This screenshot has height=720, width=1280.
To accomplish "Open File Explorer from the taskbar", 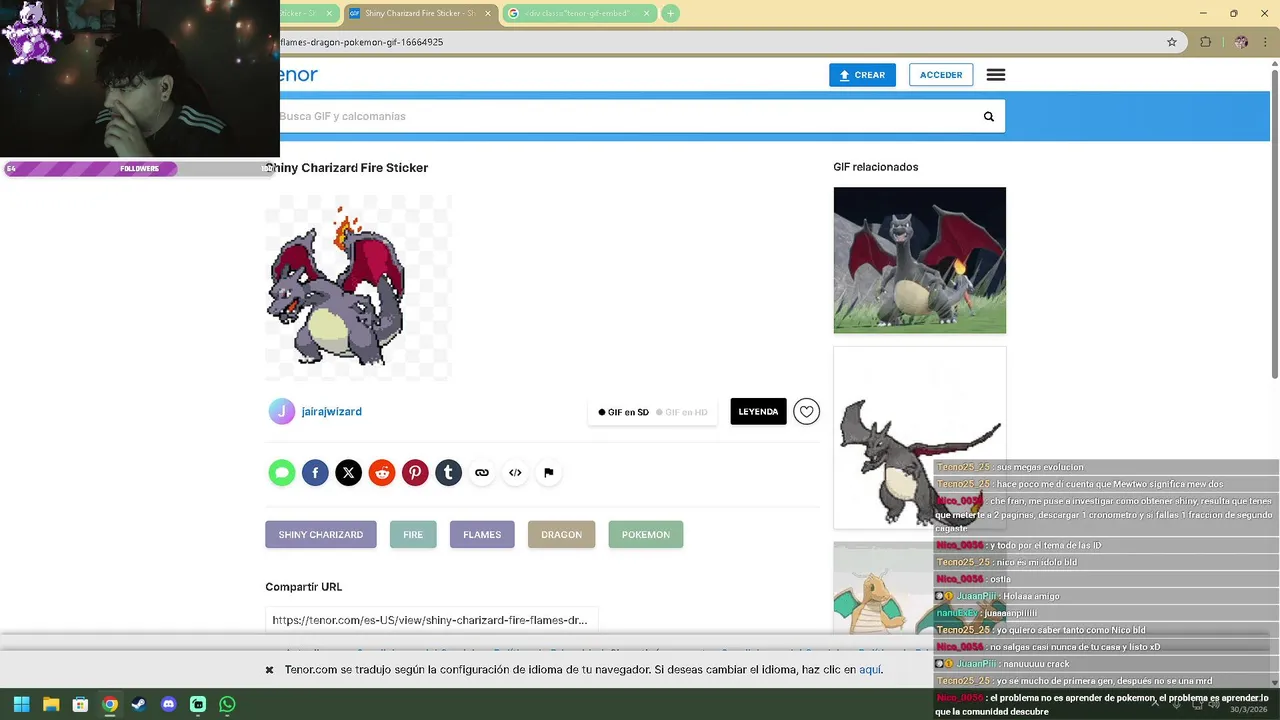I will [x=51, y=704].
